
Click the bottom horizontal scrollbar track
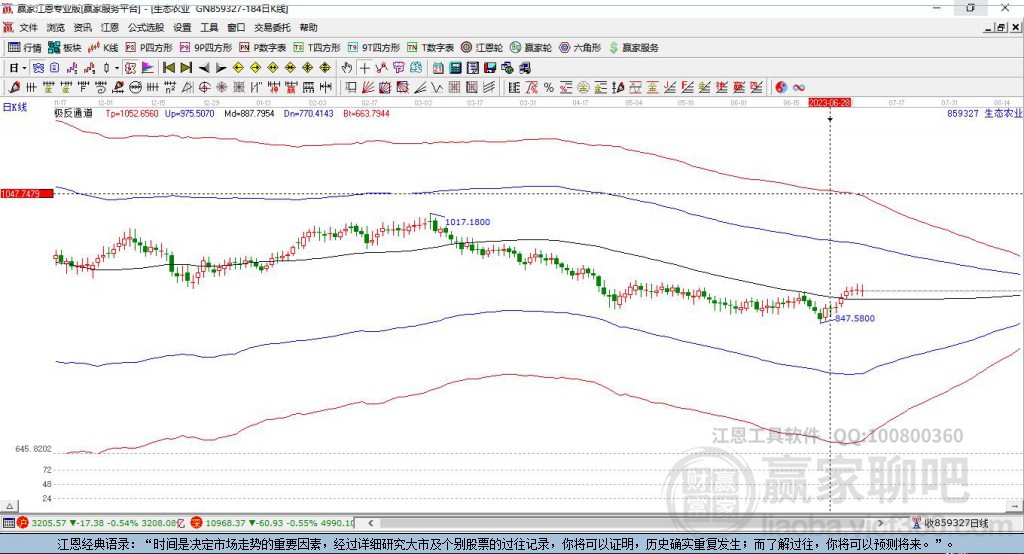[625, 523]
